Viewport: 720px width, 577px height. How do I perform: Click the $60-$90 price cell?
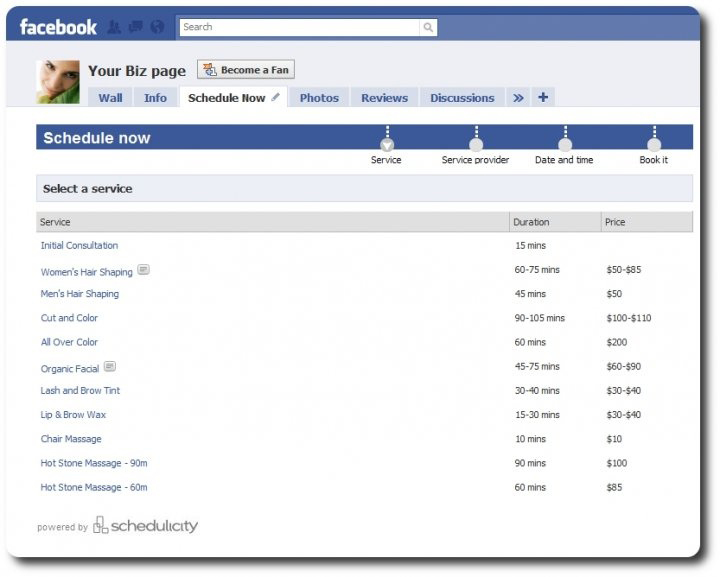[x=624, y=366]
